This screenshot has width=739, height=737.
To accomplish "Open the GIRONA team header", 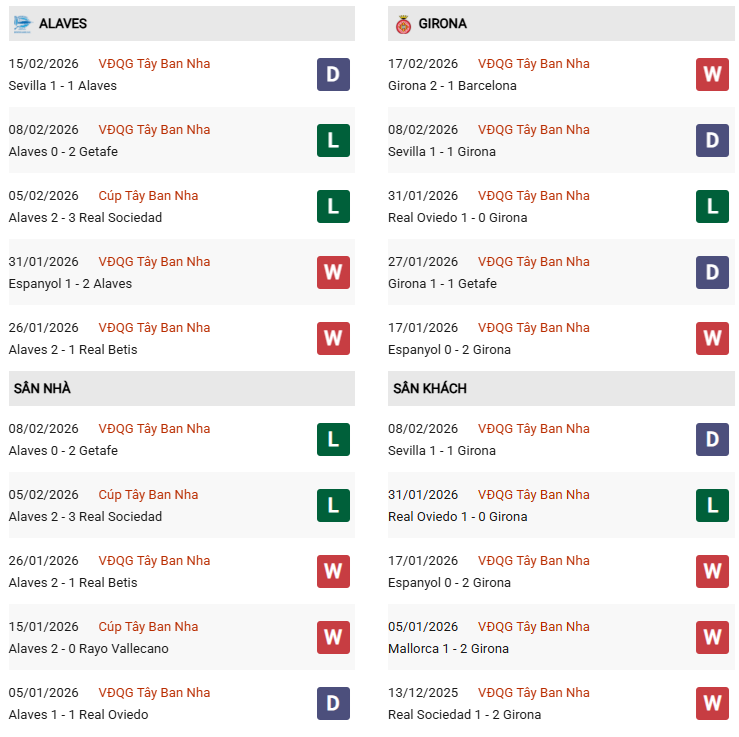I will point(443,23).
